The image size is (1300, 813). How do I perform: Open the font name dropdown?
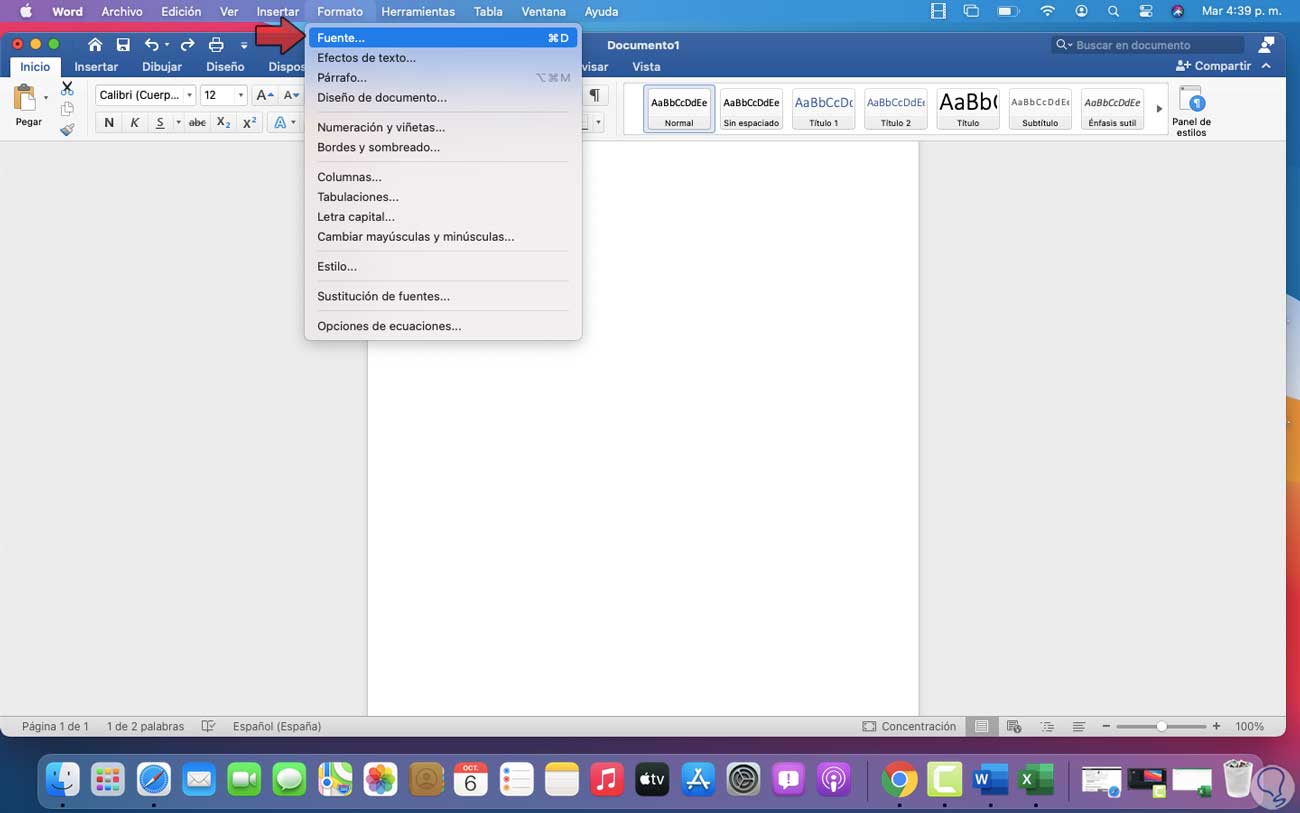pos(188,94)
